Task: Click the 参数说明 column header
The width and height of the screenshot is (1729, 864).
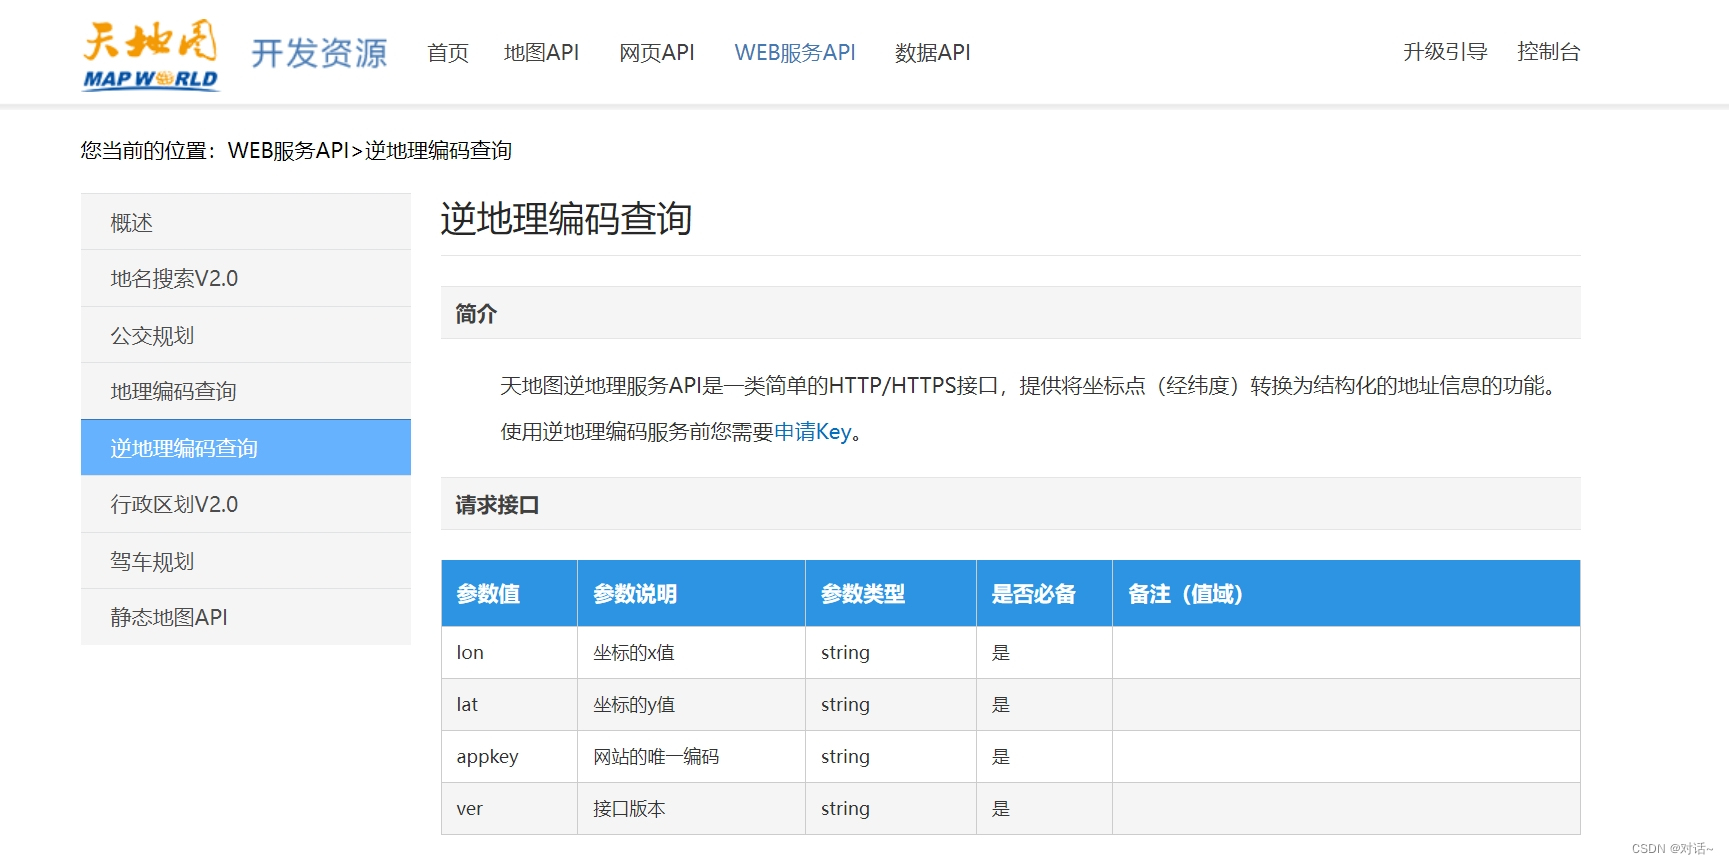Action: click(x=691, y=593)
